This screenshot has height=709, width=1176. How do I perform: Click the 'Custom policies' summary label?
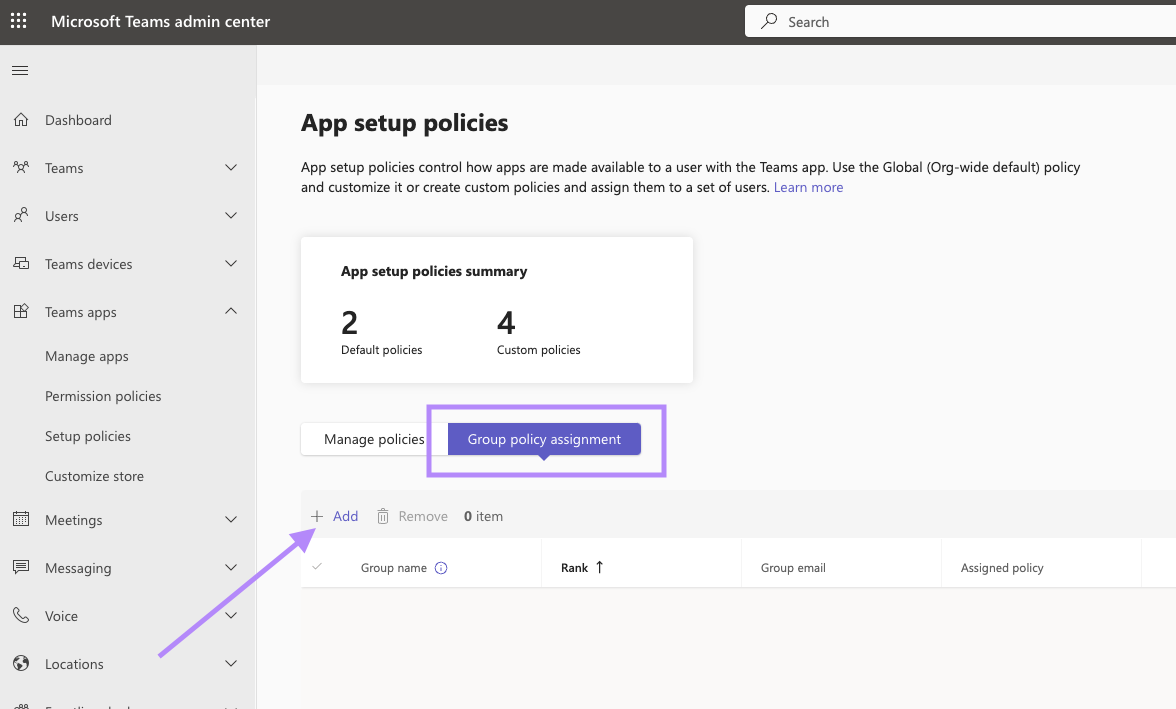coord(538,350)
